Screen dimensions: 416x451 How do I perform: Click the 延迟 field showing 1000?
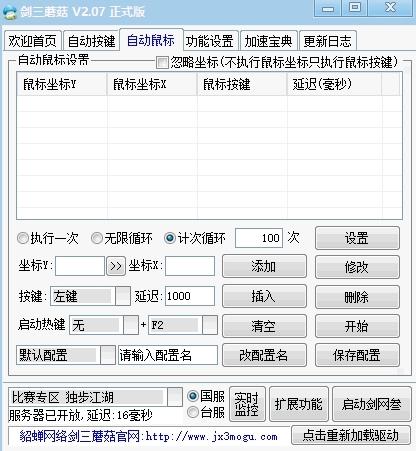pos(190,296)
